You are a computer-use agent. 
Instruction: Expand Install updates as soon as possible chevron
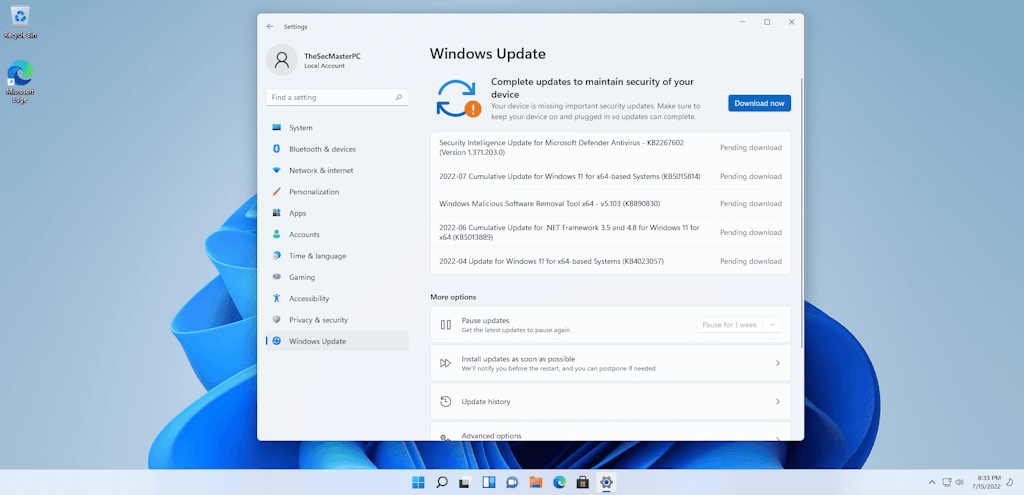pos(777,363)
